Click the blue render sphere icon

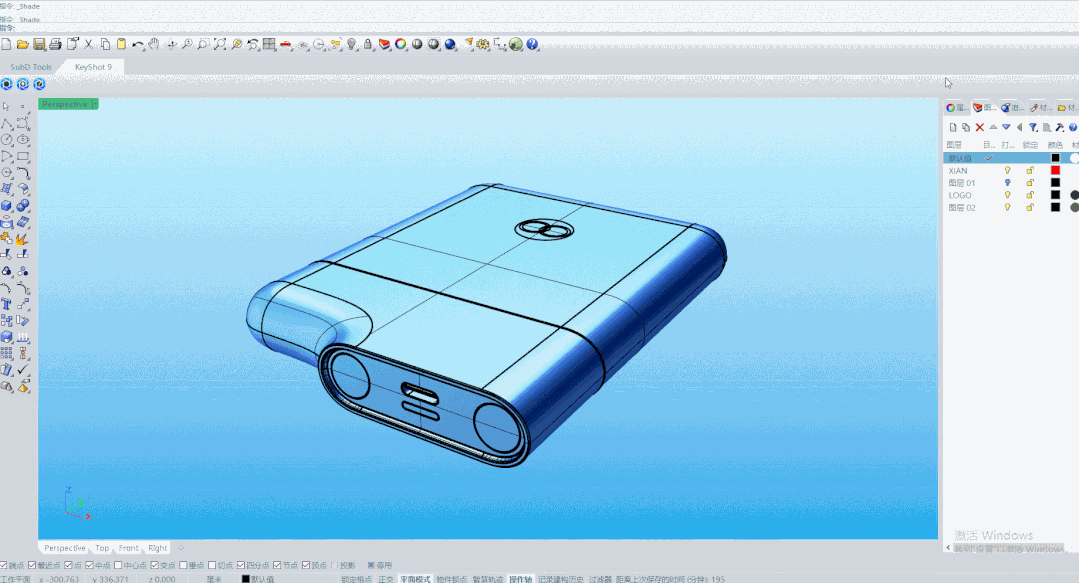(x=450, y=44)
